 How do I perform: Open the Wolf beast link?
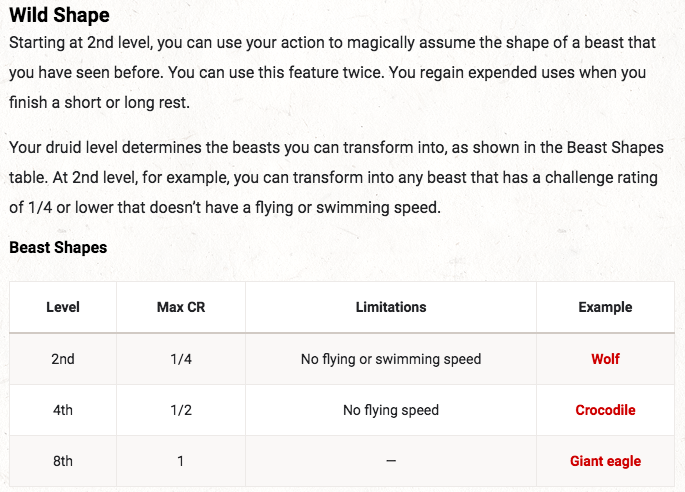click(x=605, y=359)
